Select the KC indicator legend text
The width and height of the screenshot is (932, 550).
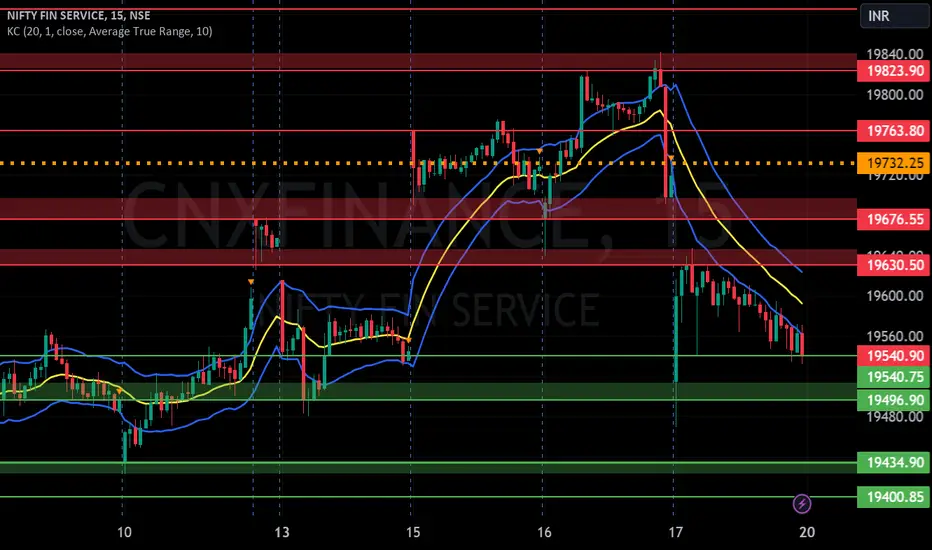[x=109, y=32]
